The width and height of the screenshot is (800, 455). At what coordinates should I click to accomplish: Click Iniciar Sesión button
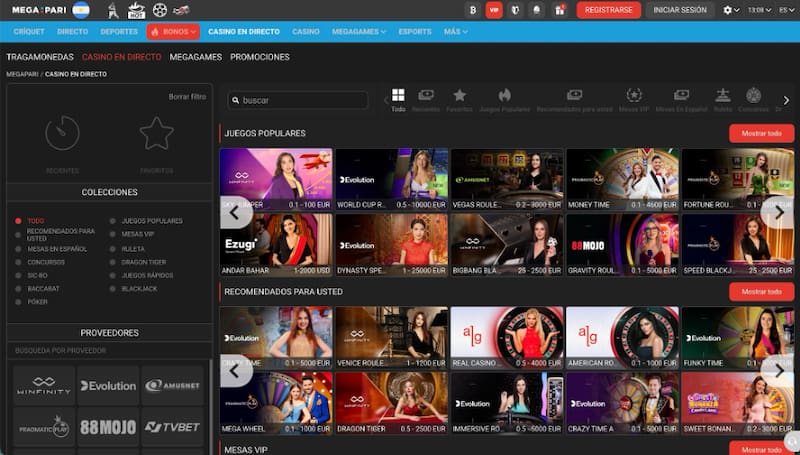[x=680, y=10]
